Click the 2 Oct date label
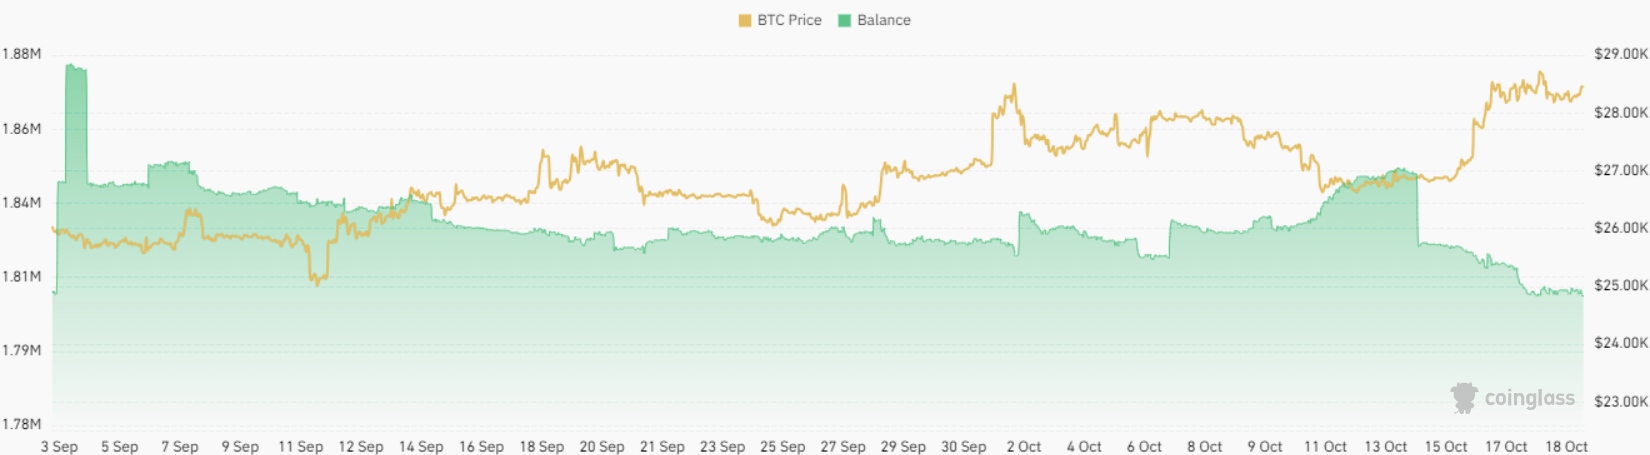The width and height of the screenshot is (1650, 455). (x=1024, y=446)
